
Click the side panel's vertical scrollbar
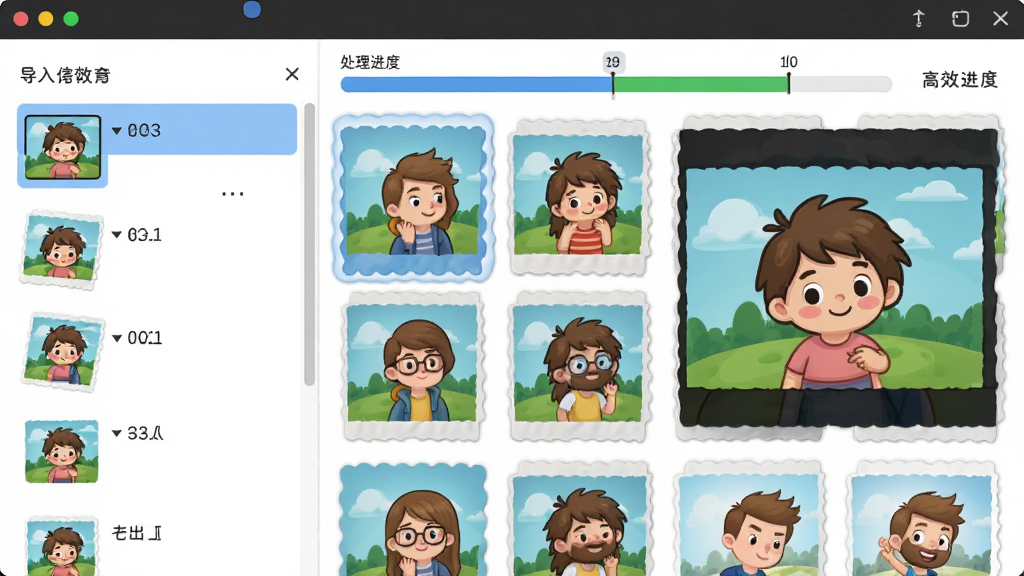click(x=310, y=244)
